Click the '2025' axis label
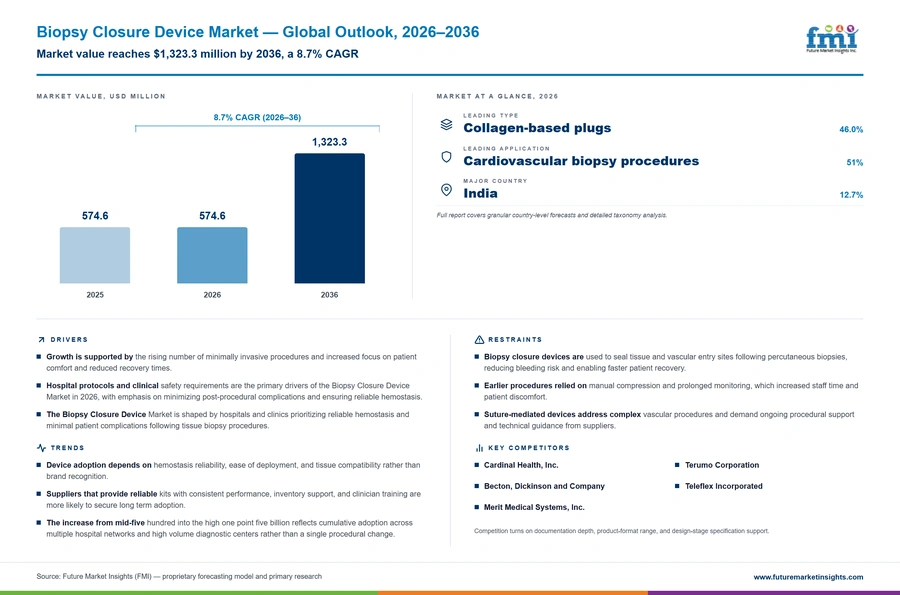 95,295
